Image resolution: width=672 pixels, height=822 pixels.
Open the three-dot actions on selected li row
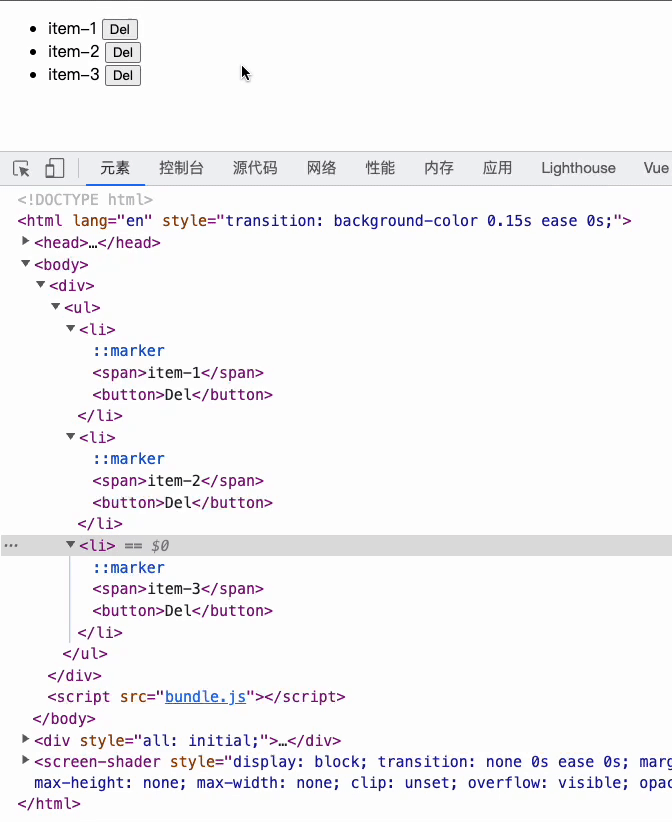(11, 546)
